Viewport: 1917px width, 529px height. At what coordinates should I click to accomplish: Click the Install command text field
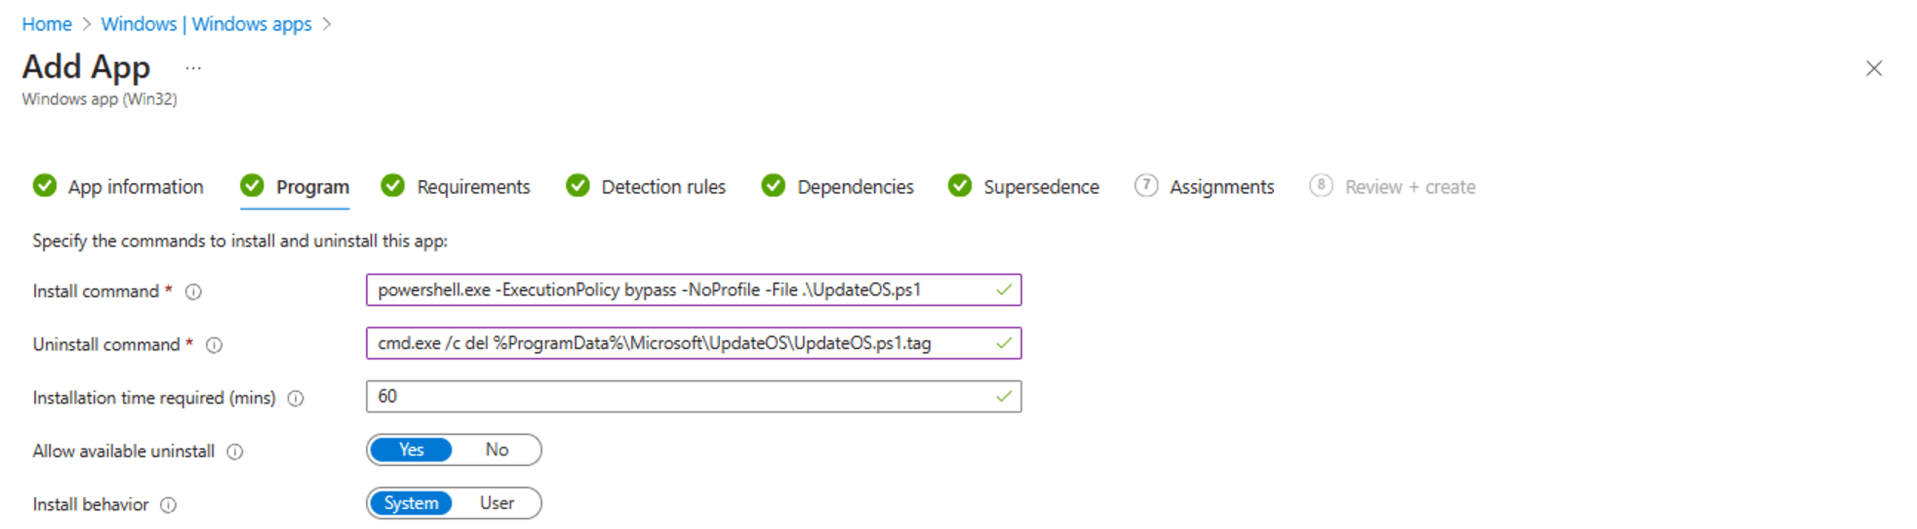click(680, 290)
